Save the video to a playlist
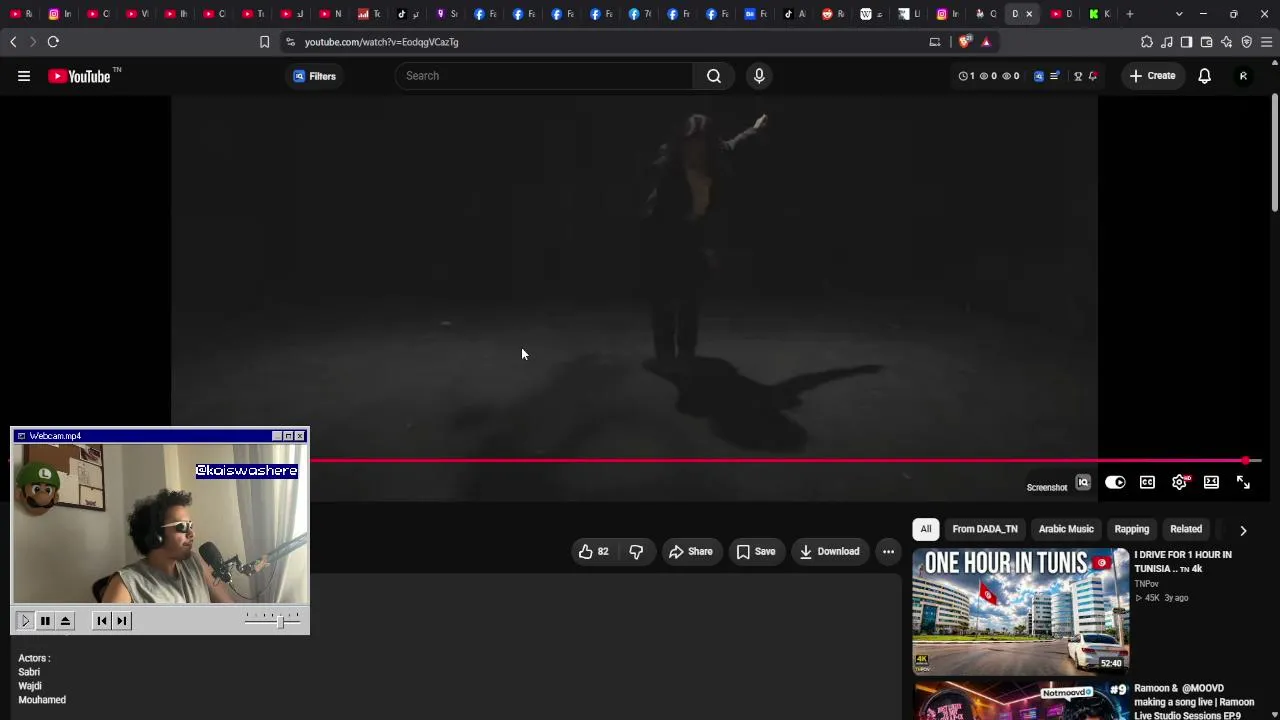 [756, 552]
